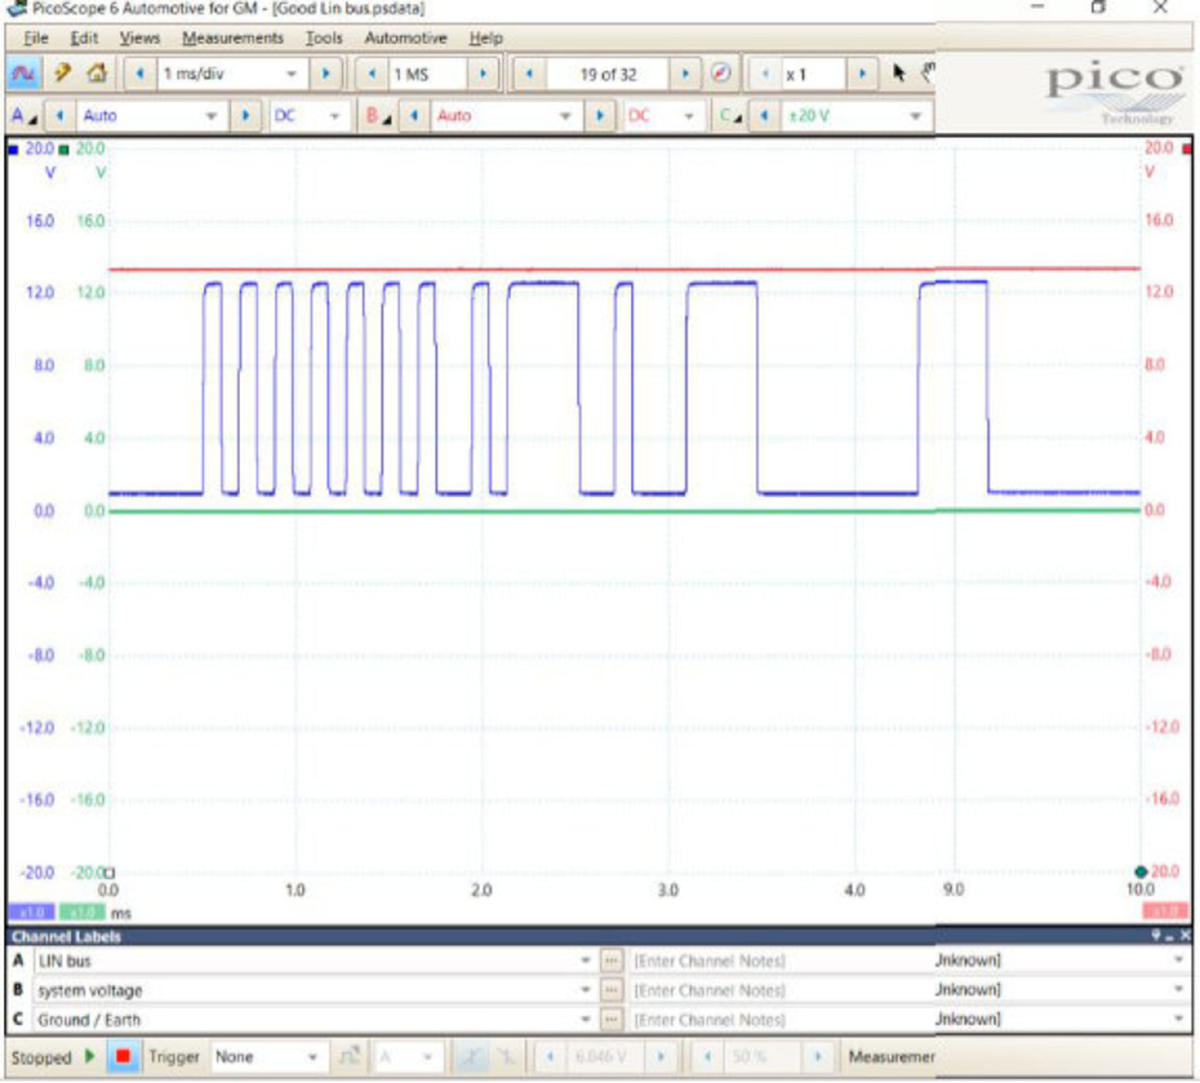Select the arrow pointer tool
Image resolution: width=1200 pixels, height=1083 pixels.
[x=898, y=73]
